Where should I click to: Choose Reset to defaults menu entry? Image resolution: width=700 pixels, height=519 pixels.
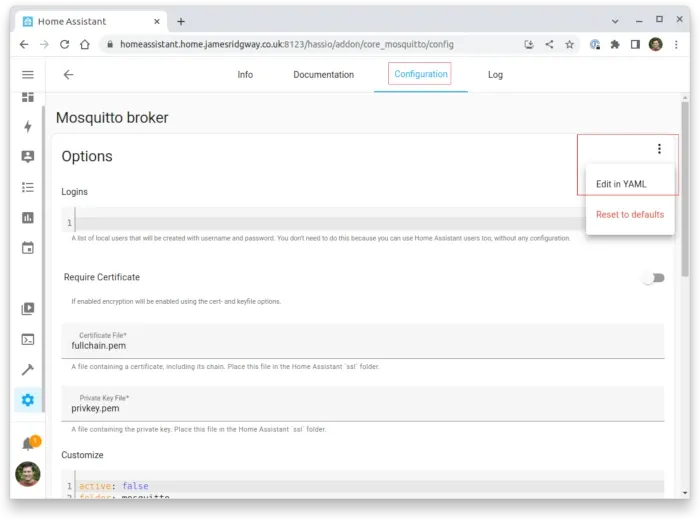click(x=629, y=215)
